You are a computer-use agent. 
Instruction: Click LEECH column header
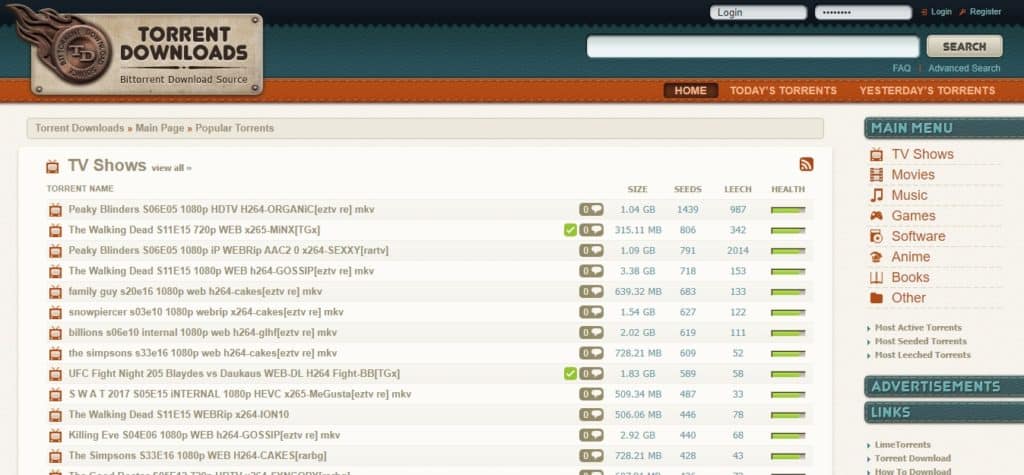pos(738,189)
